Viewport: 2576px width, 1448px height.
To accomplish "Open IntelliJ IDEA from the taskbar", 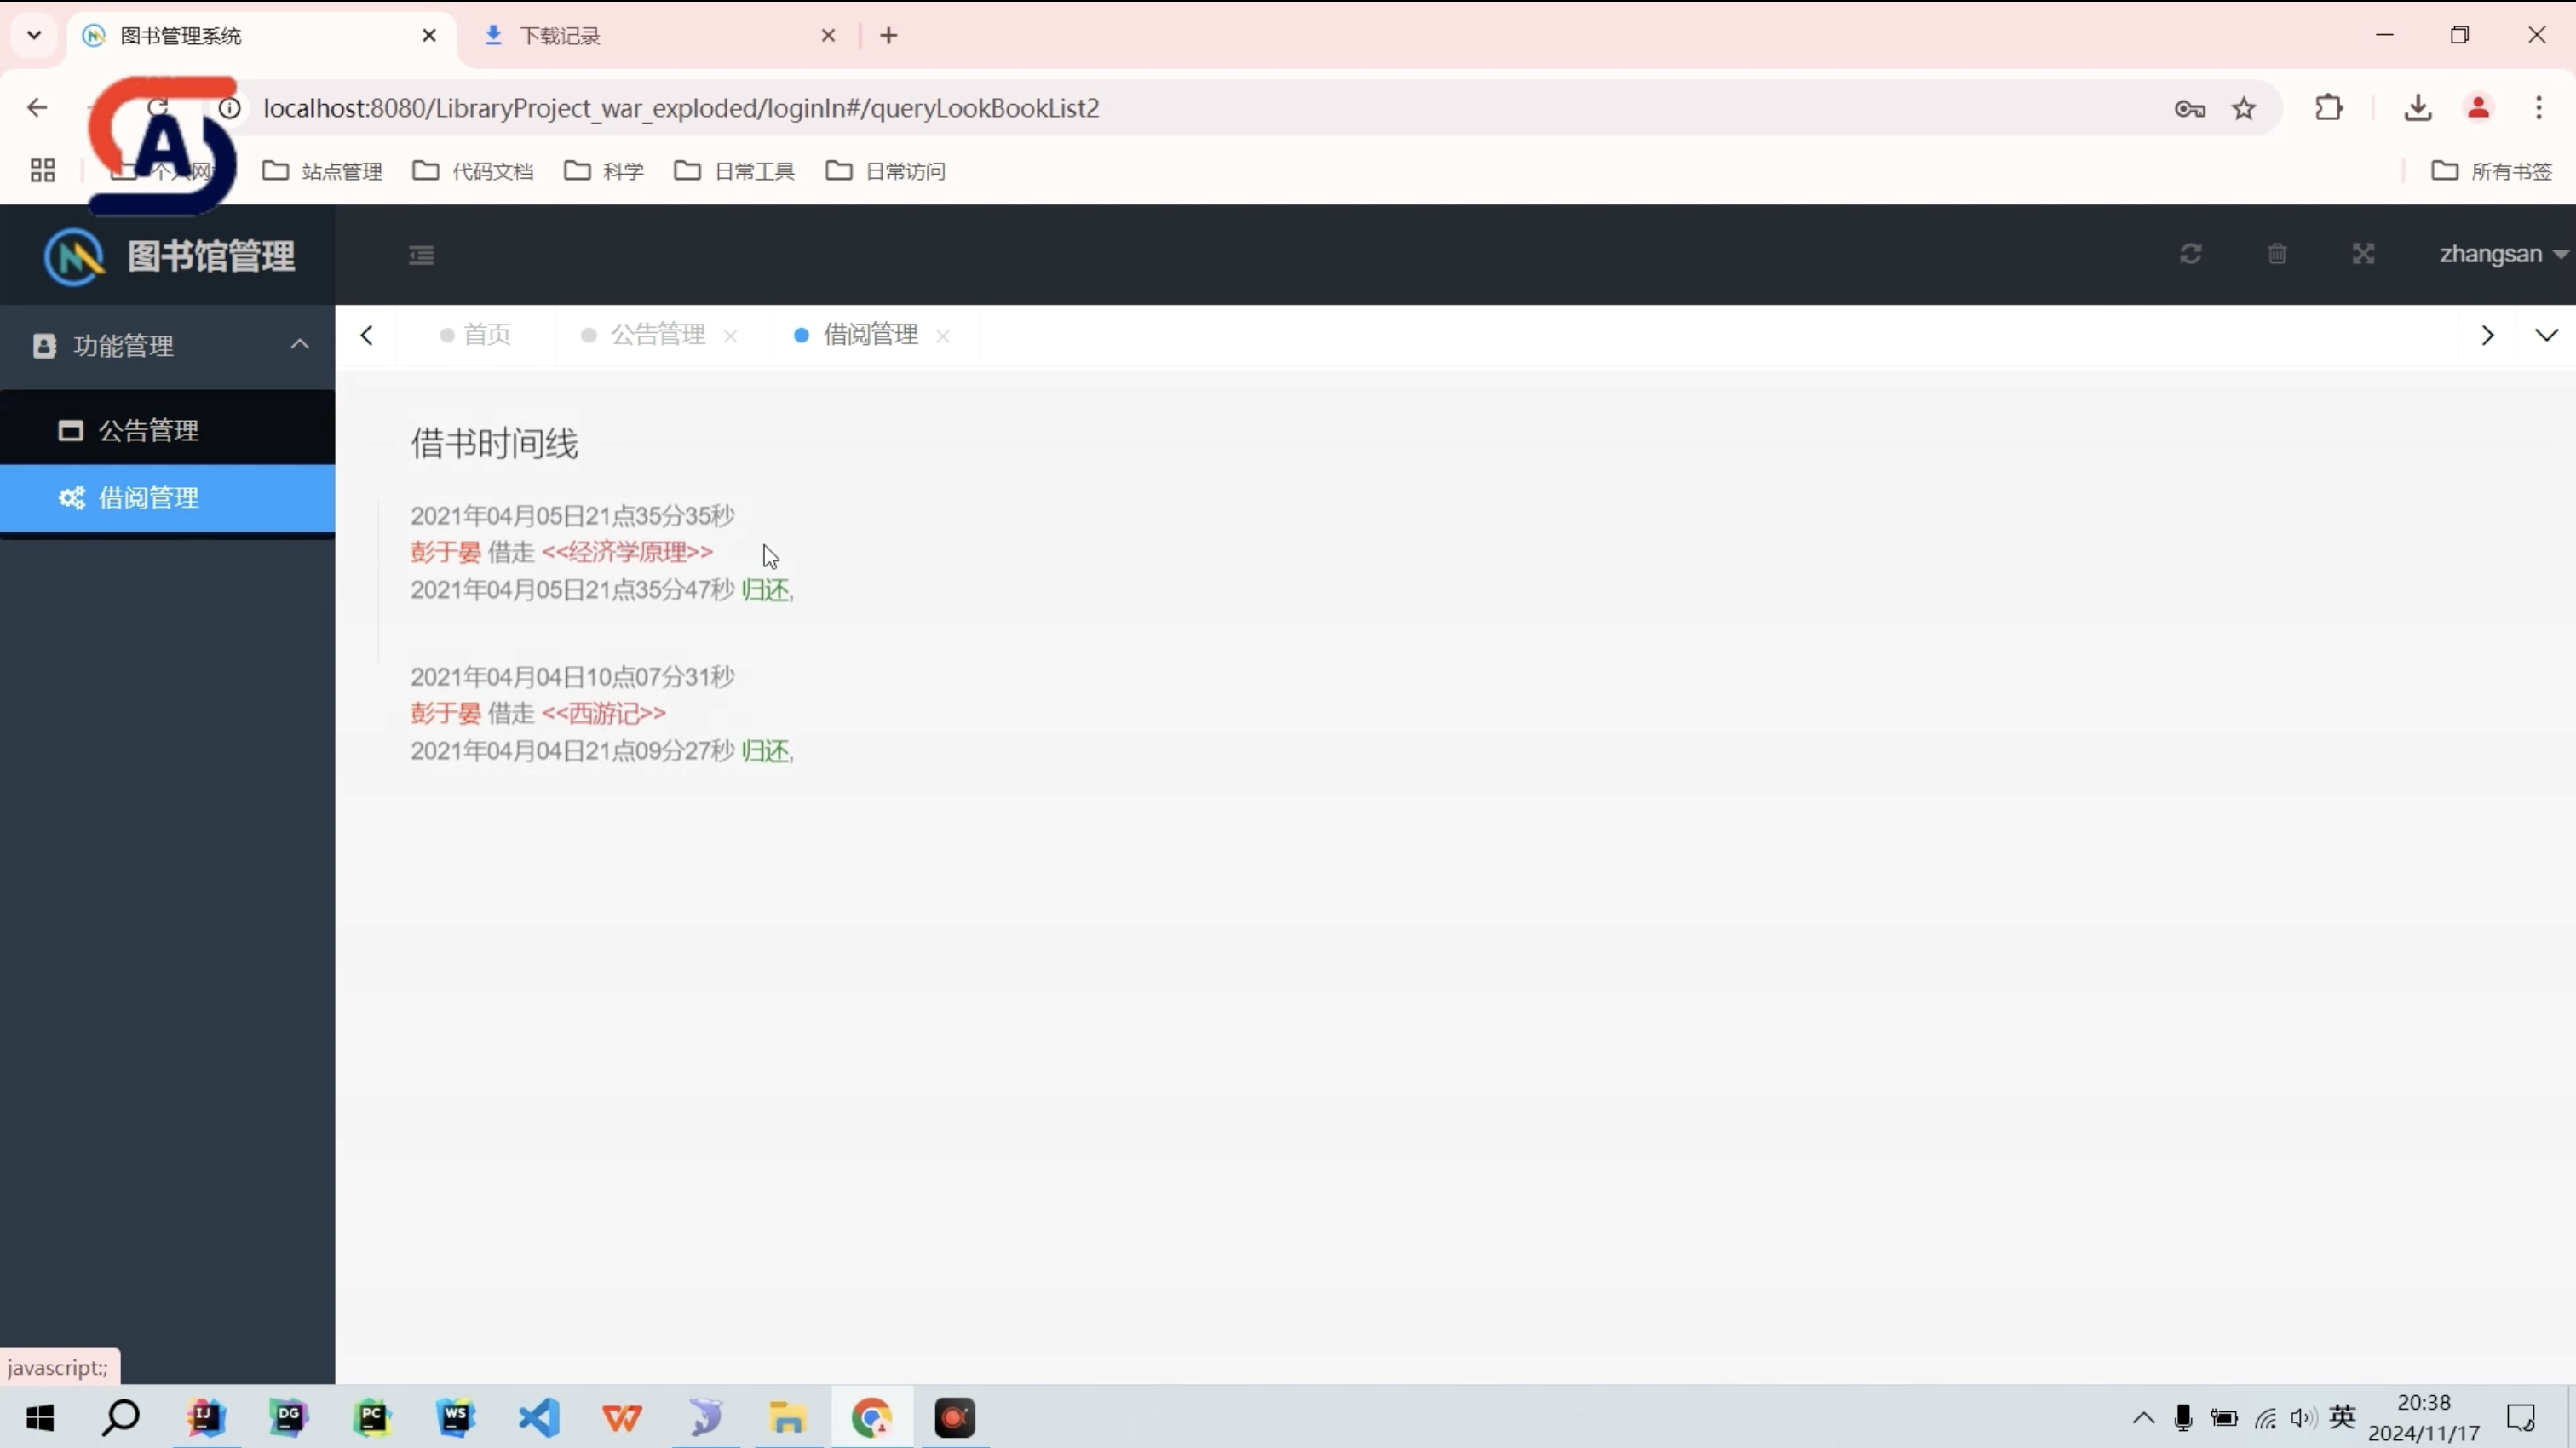I will pyautogui.click(x=205, y=1417).
